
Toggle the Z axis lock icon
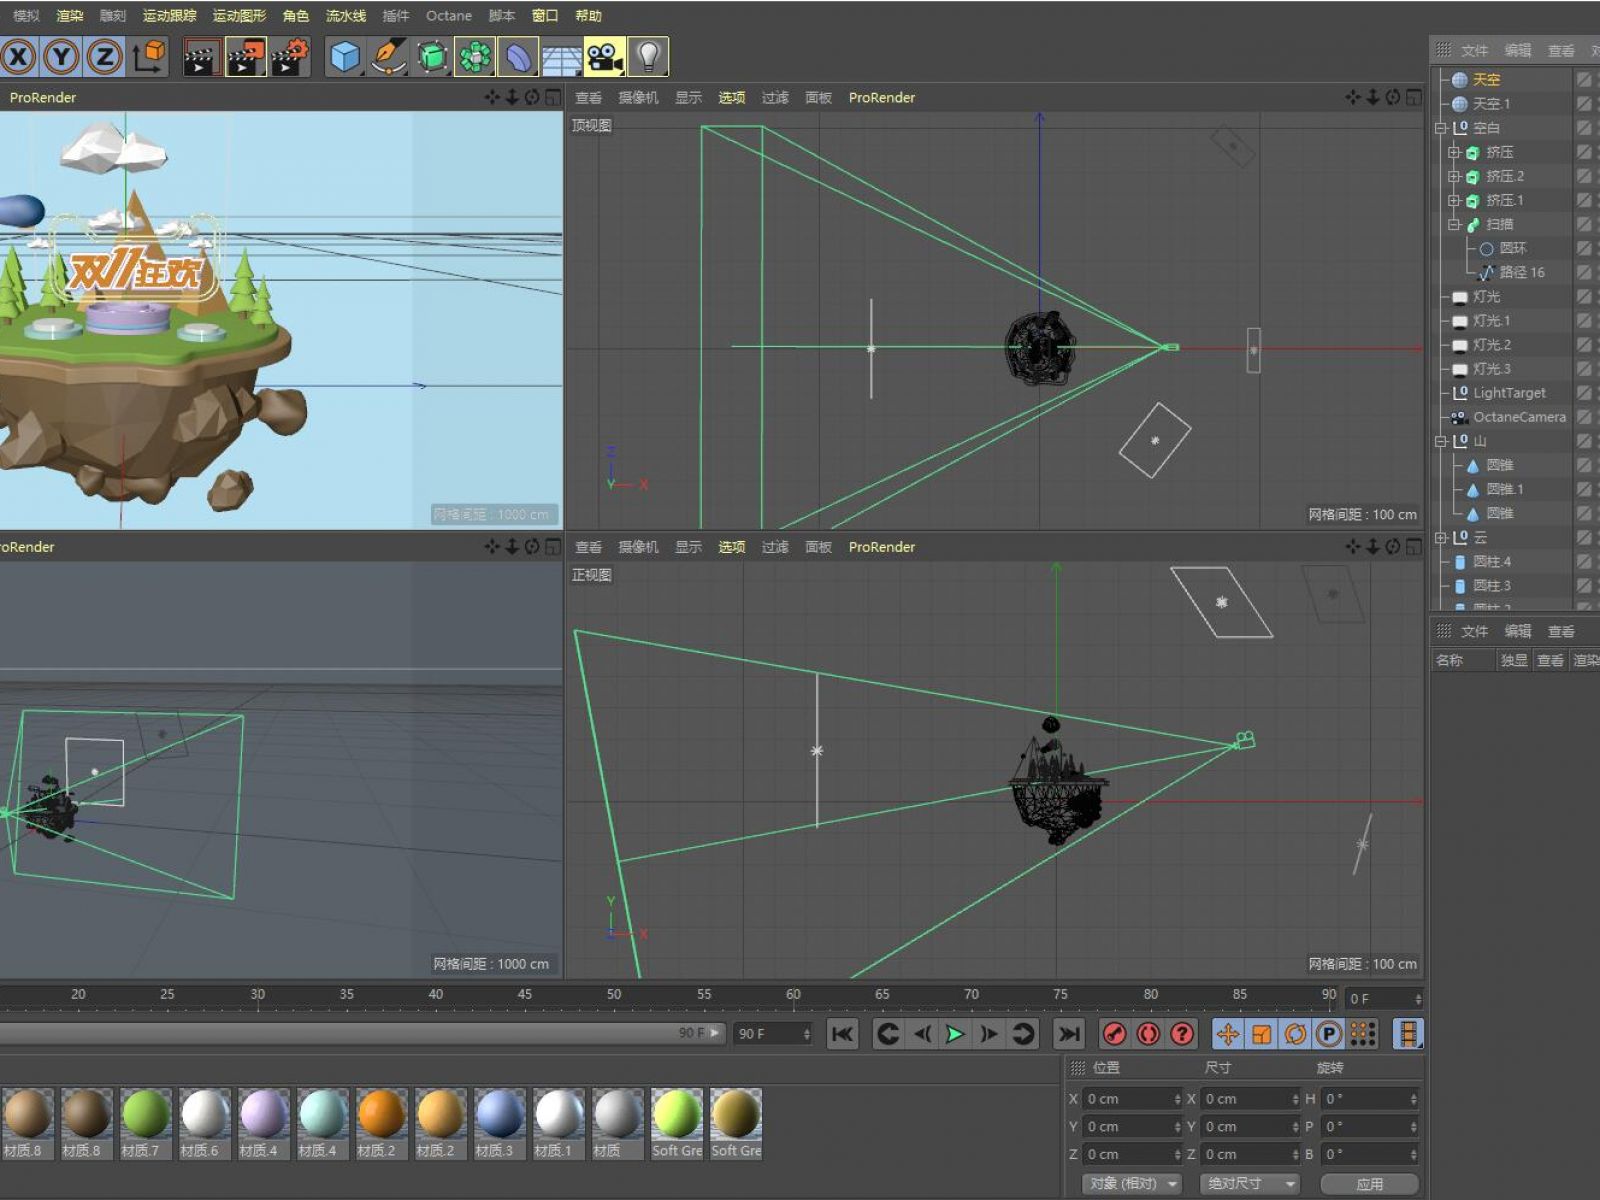pyautogui.click(x=104, y=57)
